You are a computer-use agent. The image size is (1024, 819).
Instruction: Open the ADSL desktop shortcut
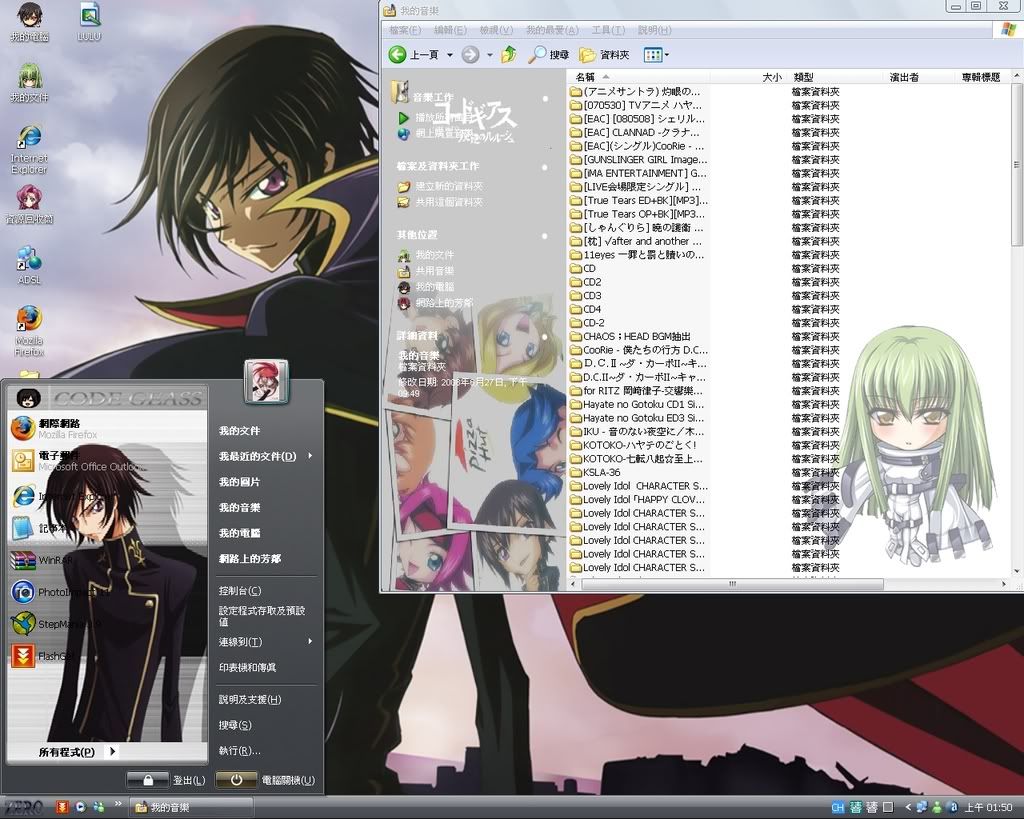coord(29,265)
